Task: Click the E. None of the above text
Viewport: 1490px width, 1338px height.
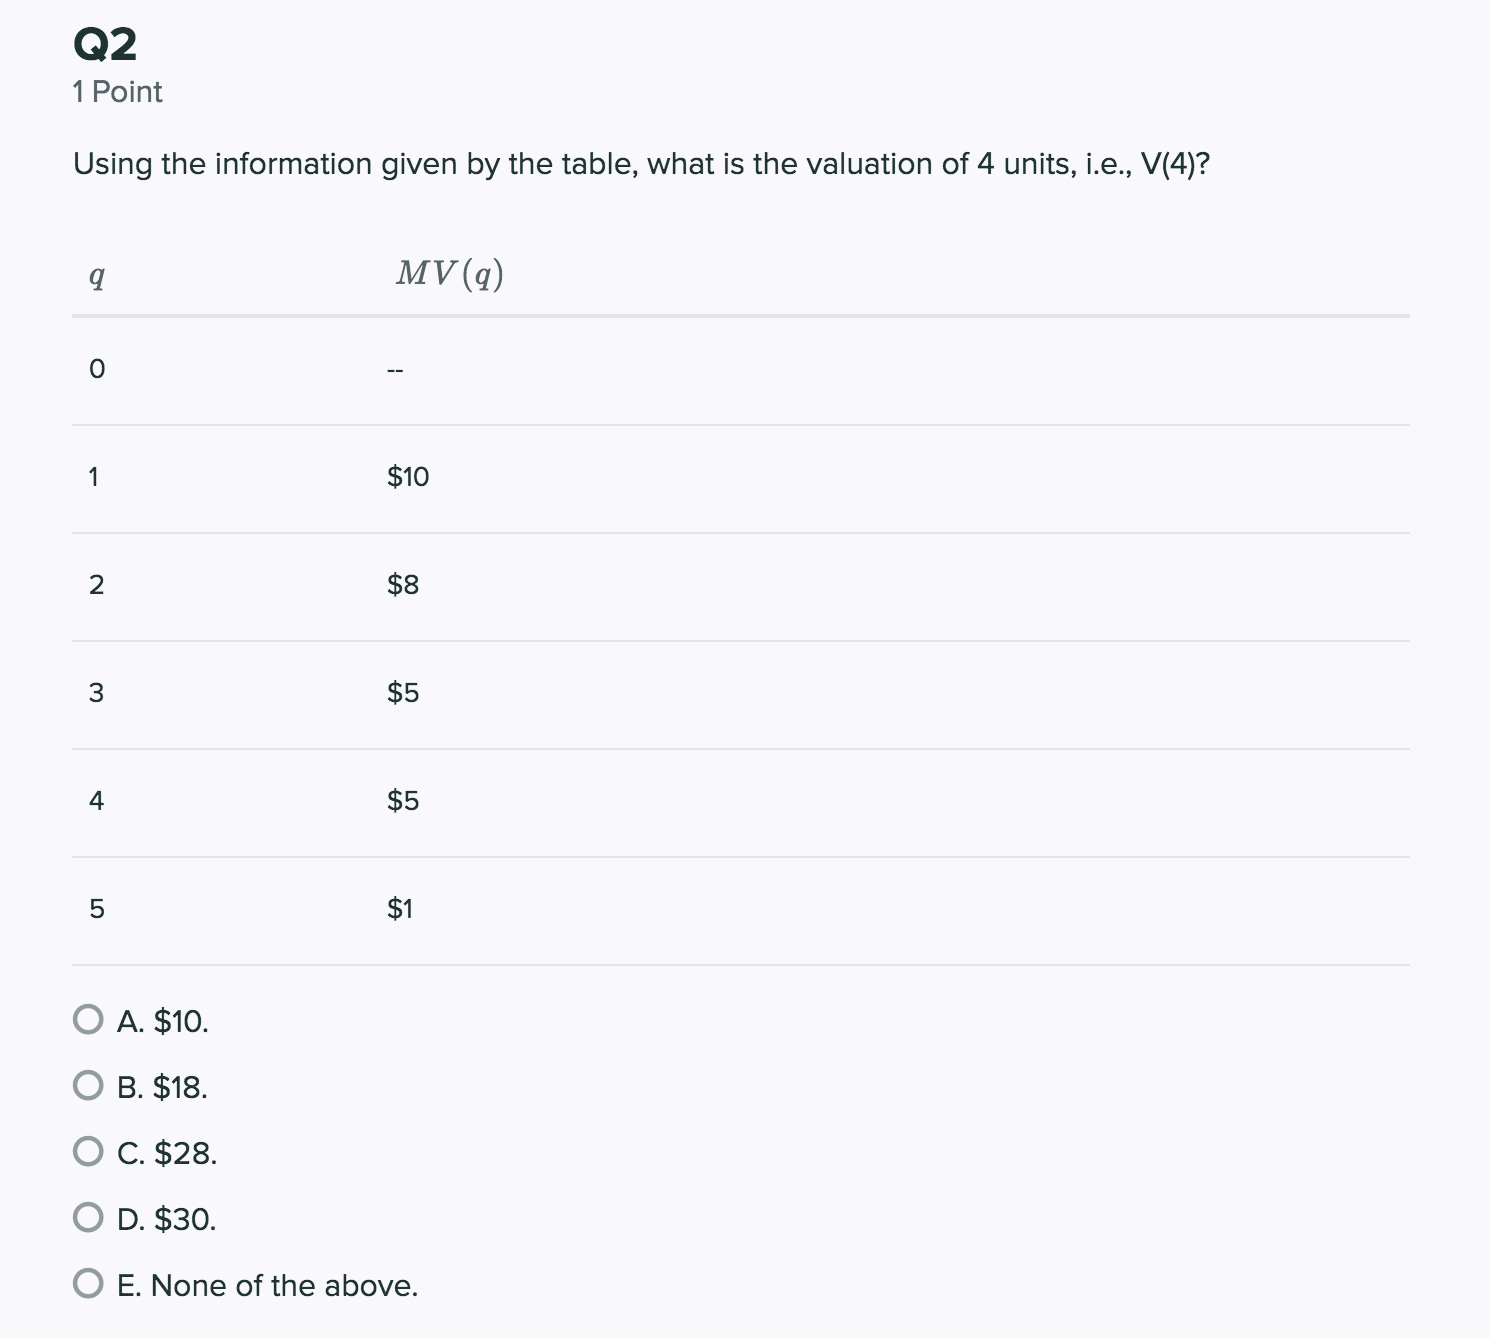Action: (x=268, y=1285)
